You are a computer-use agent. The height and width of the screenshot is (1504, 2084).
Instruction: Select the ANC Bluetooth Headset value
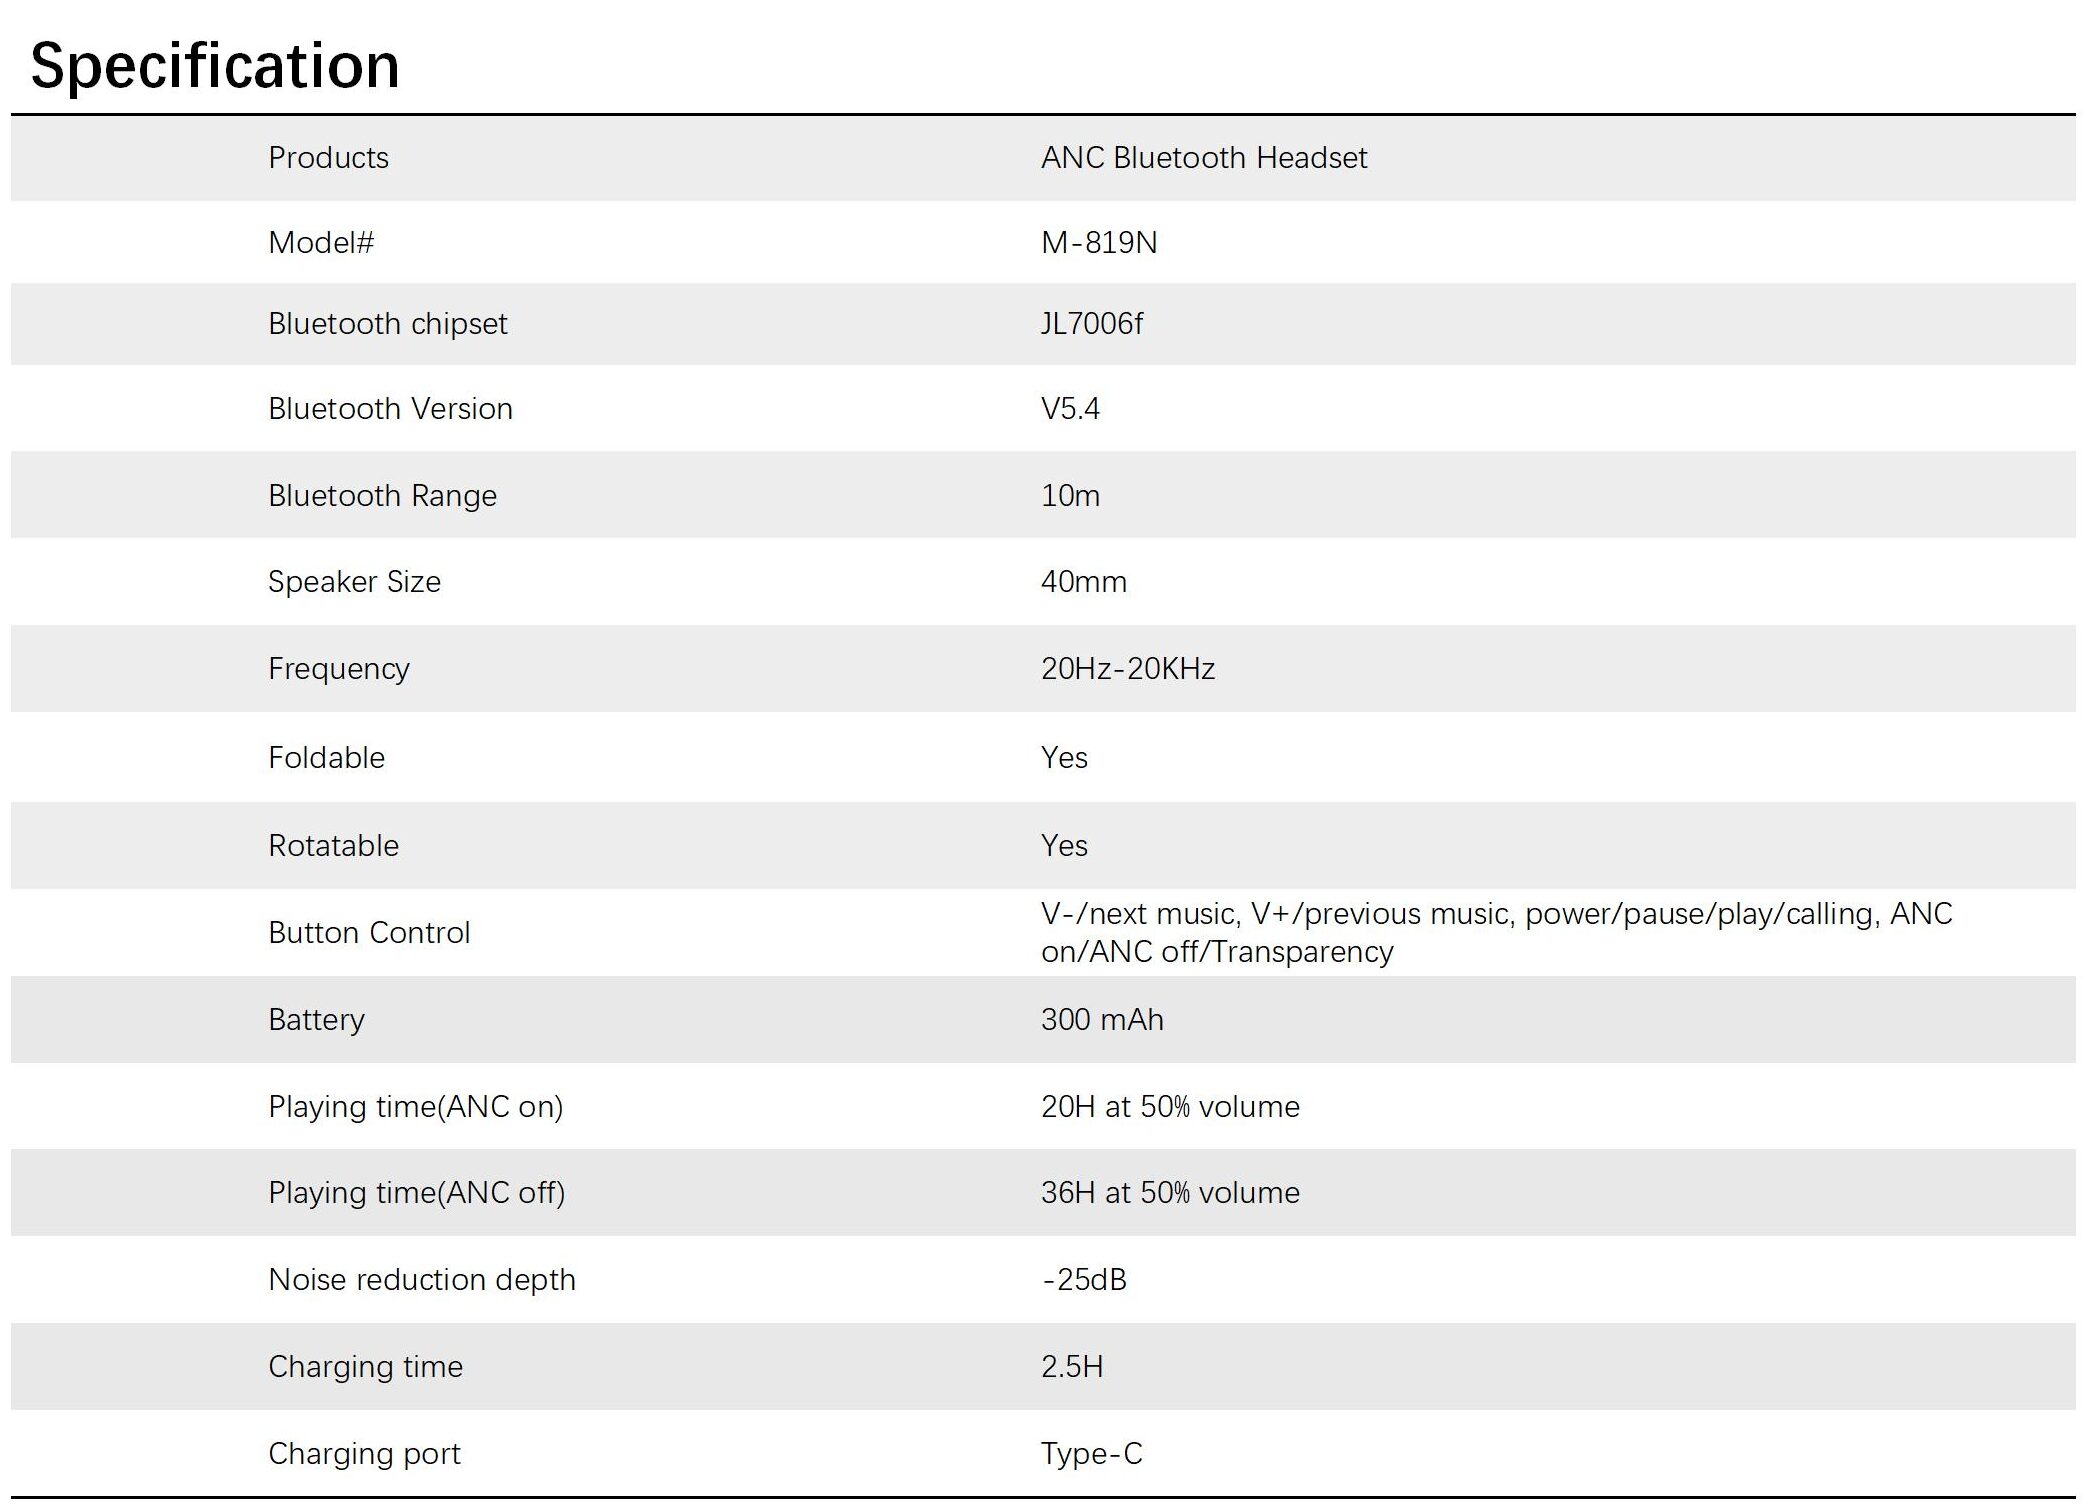click(x=1203, y=158)
